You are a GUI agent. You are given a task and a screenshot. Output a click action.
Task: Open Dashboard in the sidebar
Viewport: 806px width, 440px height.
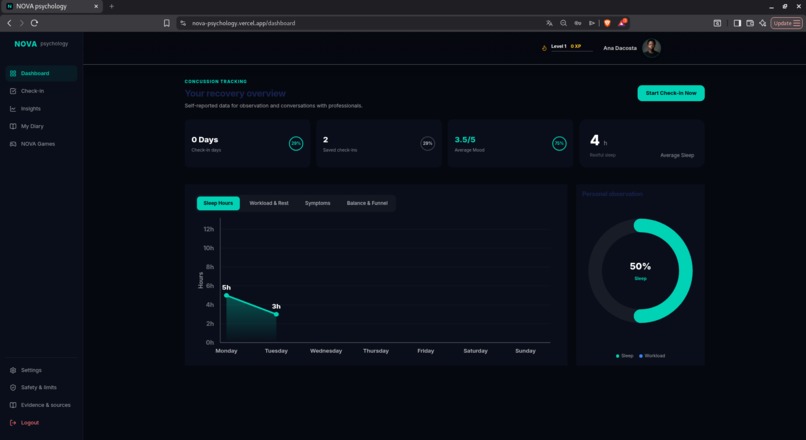point(41,74)
